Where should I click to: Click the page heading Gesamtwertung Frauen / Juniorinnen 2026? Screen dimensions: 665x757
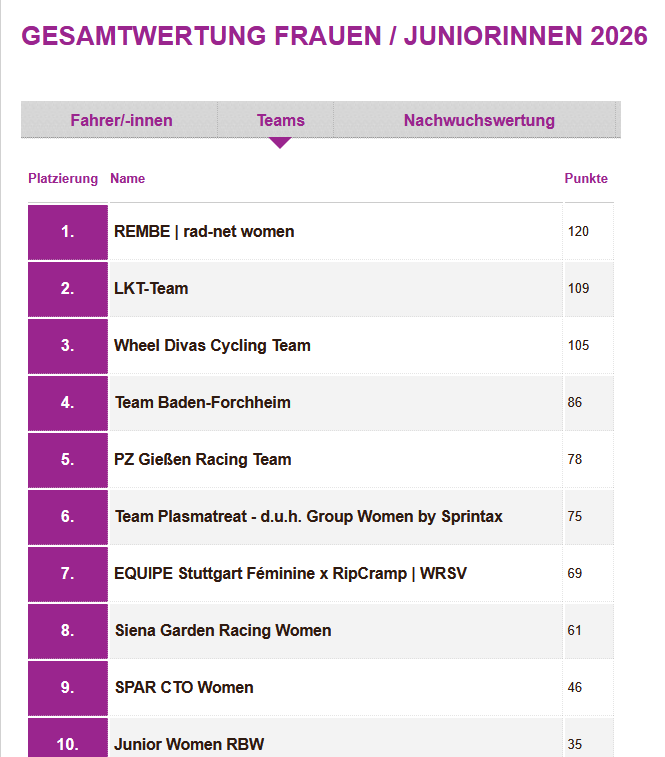[334, 36]
